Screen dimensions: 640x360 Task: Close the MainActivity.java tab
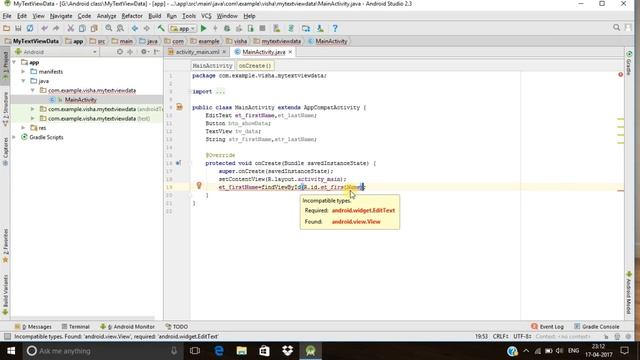pos(290,52)
